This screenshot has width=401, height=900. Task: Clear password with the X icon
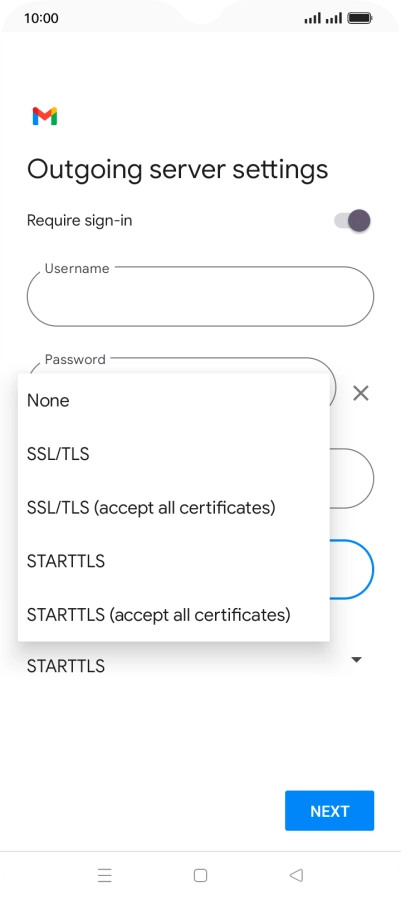point(360,393)
